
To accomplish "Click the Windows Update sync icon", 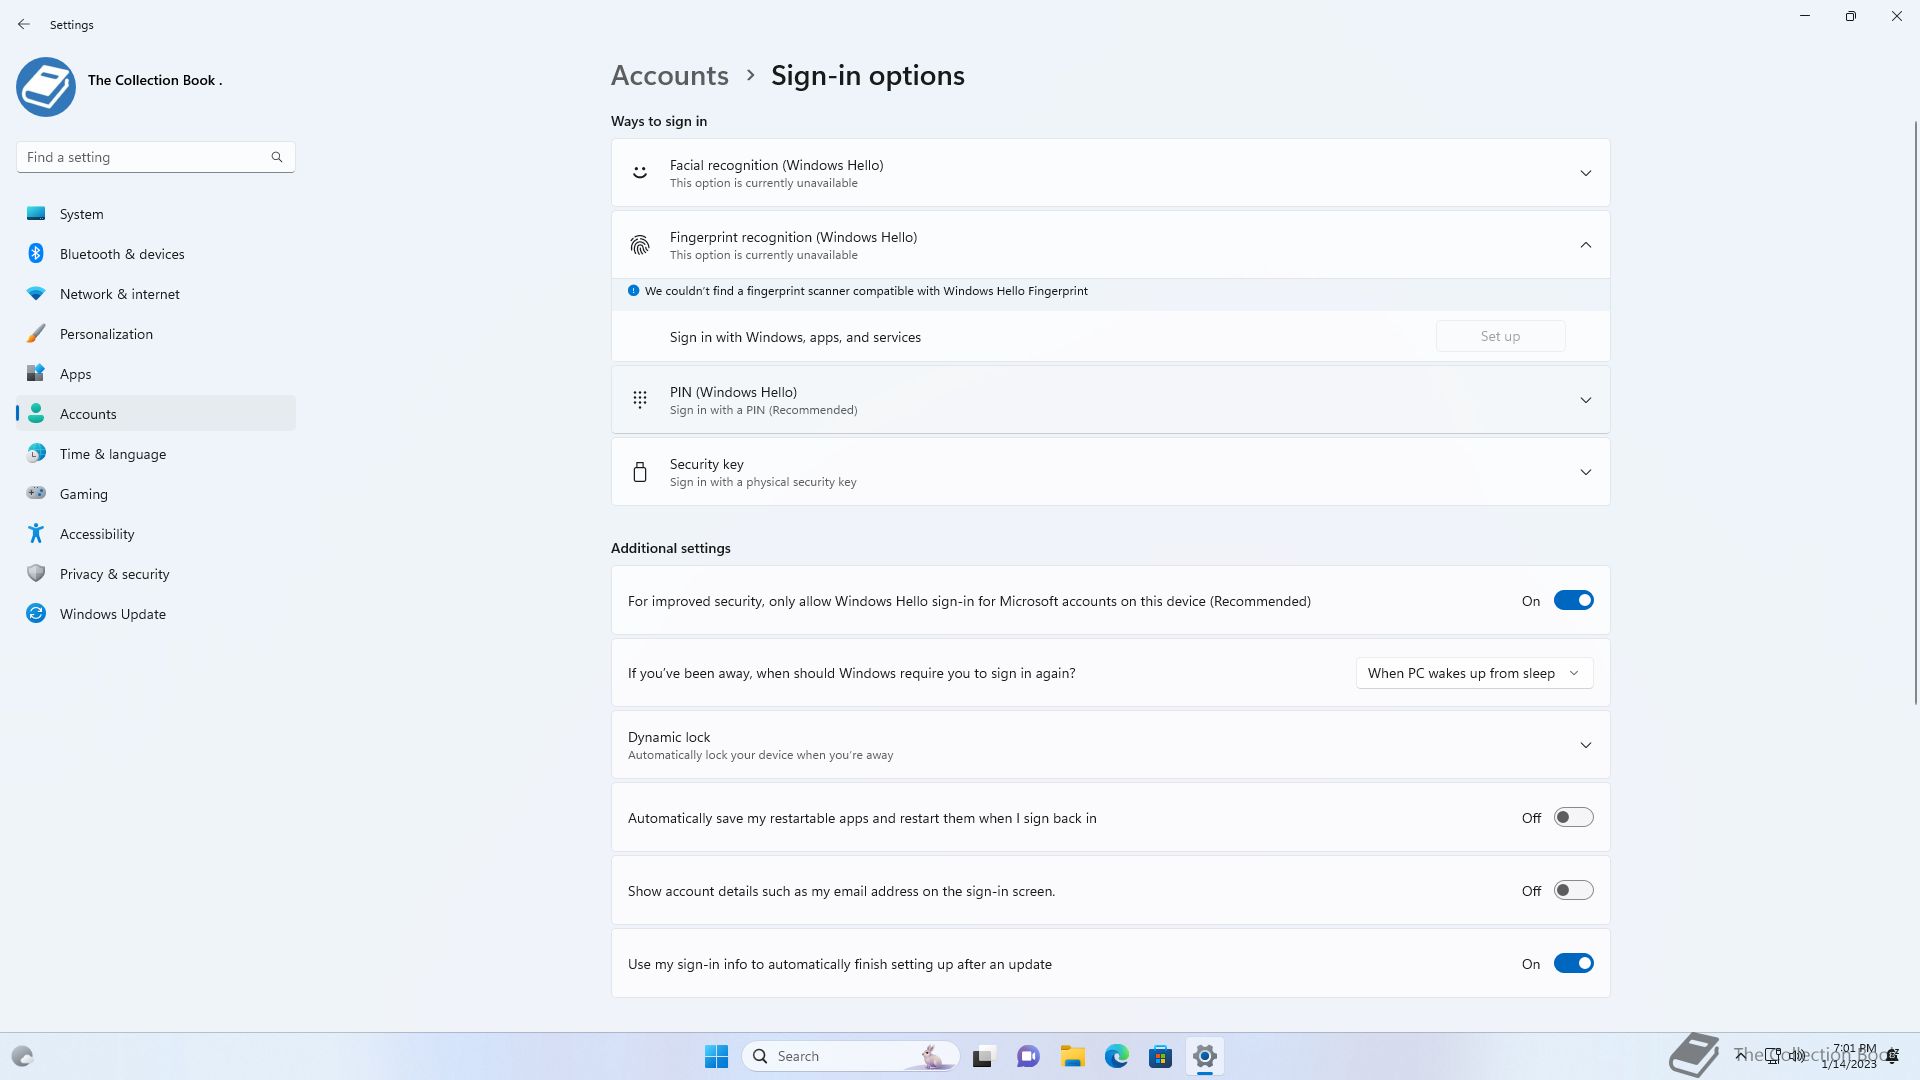I will [x=36, y=613].
